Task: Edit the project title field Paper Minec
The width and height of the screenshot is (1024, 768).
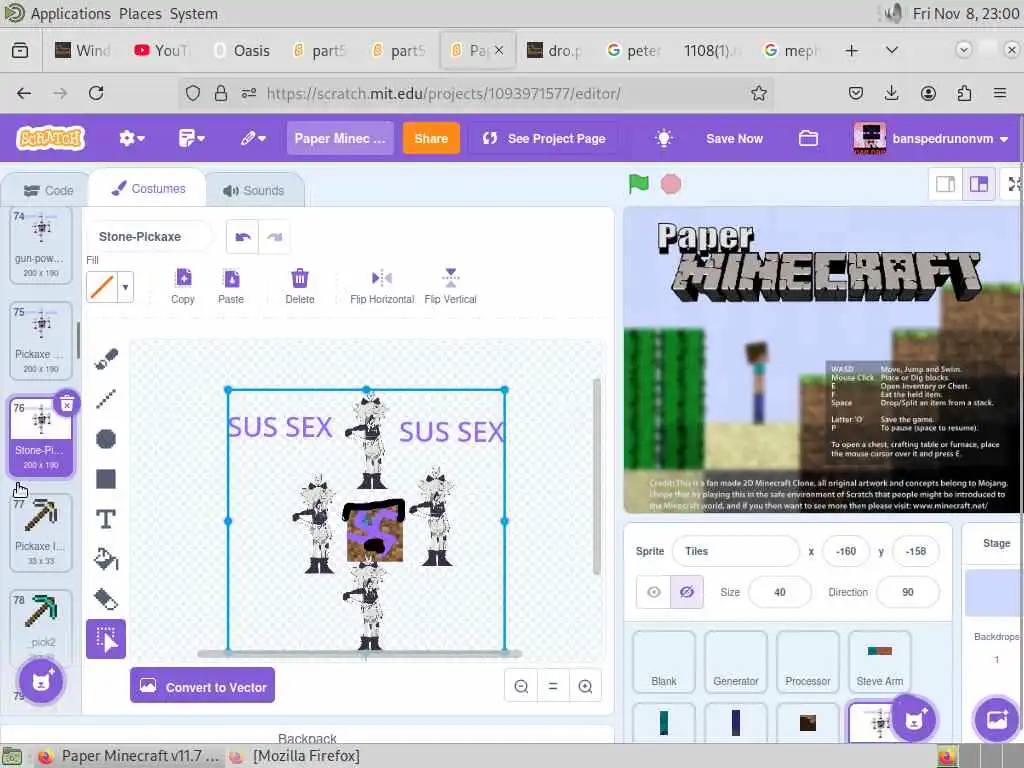Action: (340, 138)
